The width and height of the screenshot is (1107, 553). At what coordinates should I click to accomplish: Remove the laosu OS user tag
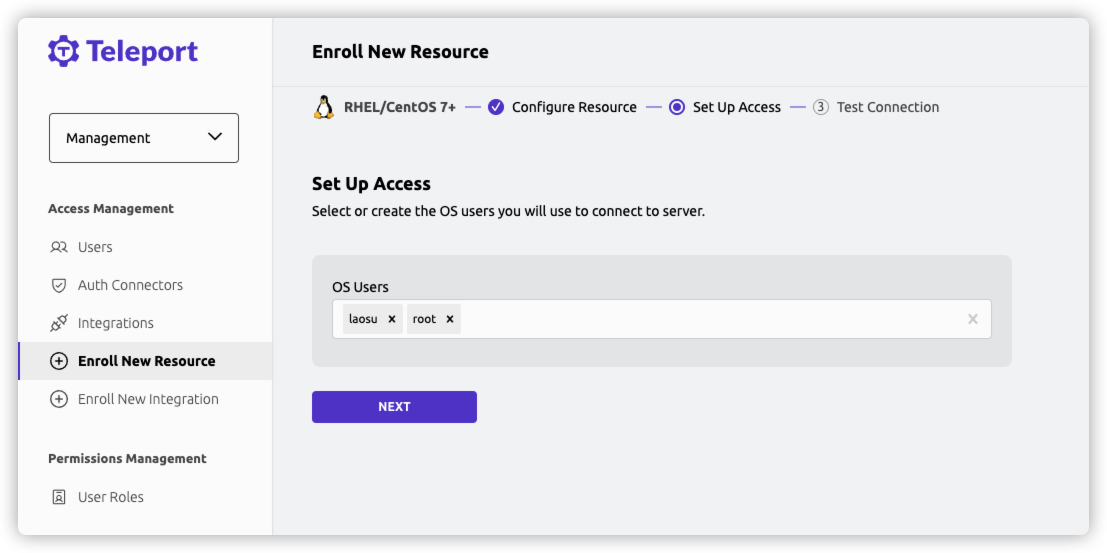click(x=392, y=319)
